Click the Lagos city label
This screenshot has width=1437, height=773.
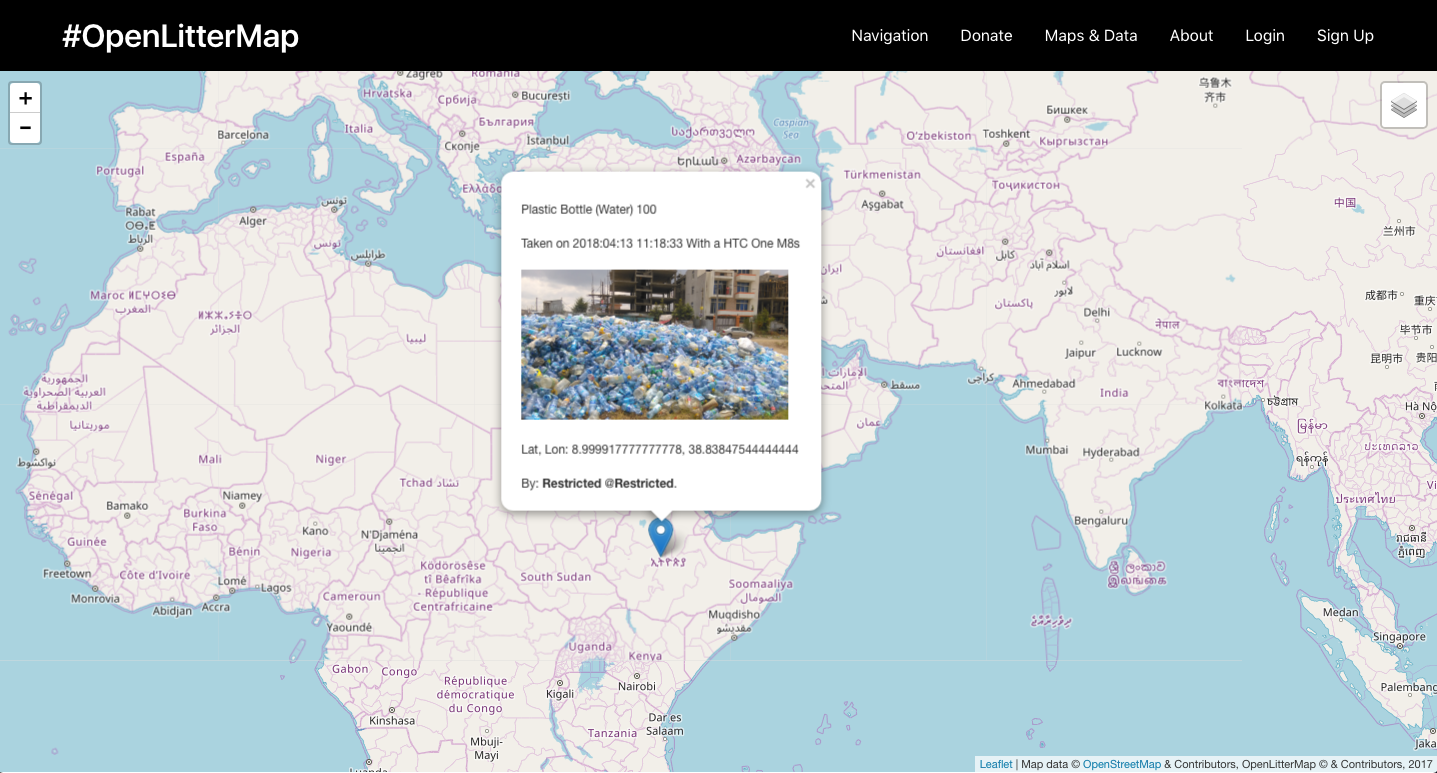(276, 587)
